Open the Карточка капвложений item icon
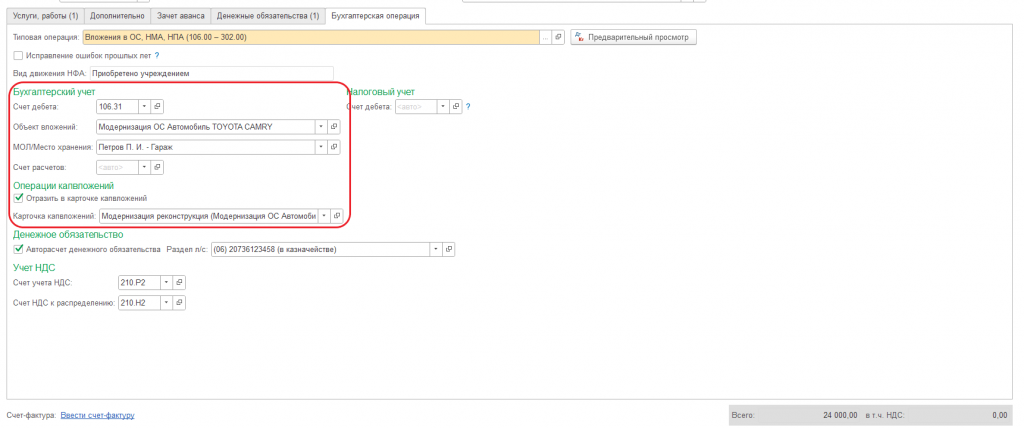The image size is (1024, 428). (336, 215)
